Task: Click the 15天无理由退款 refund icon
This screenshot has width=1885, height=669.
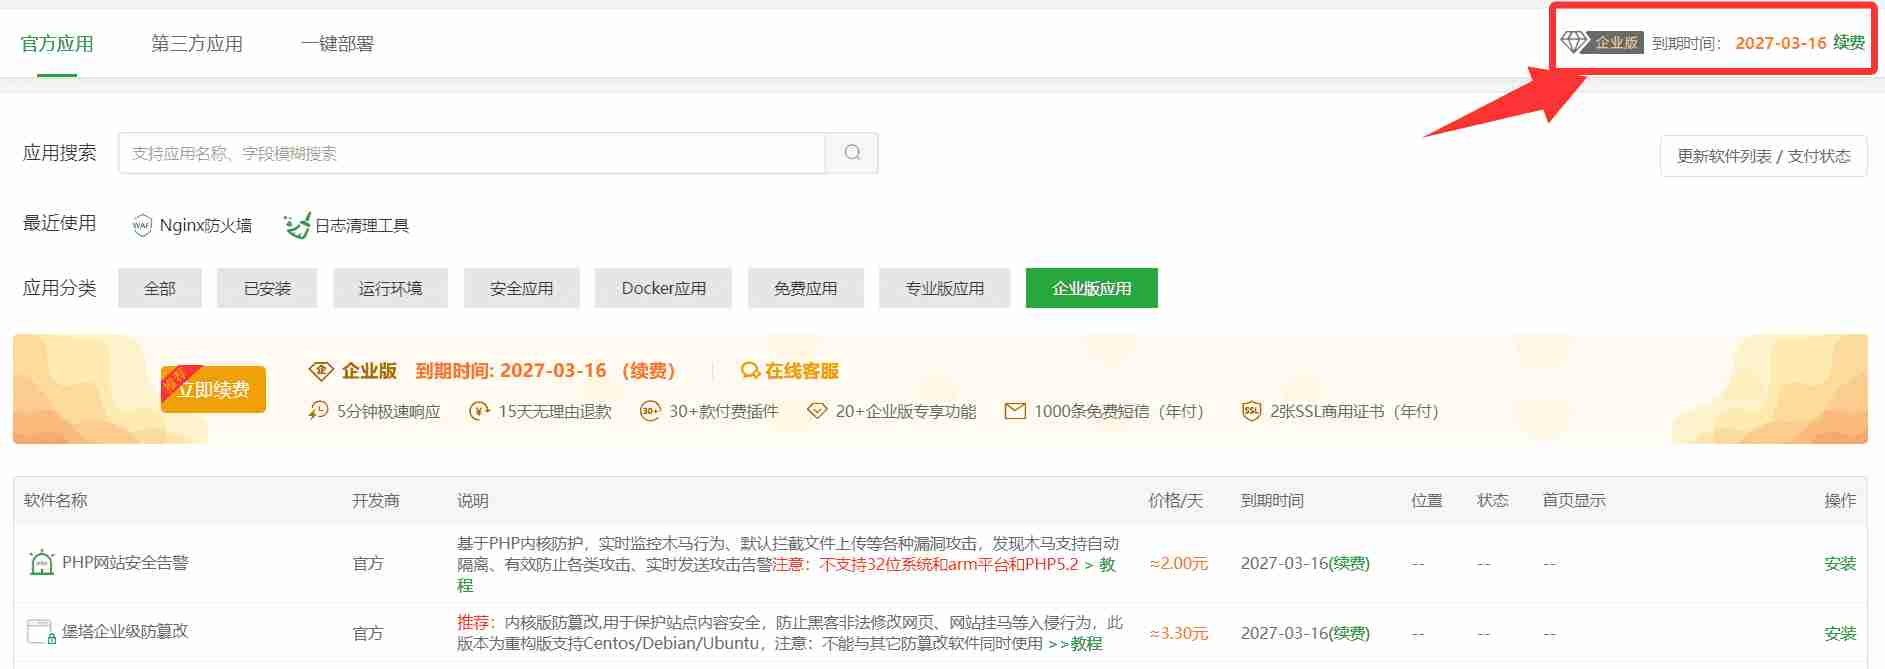Action: point(479,411)
